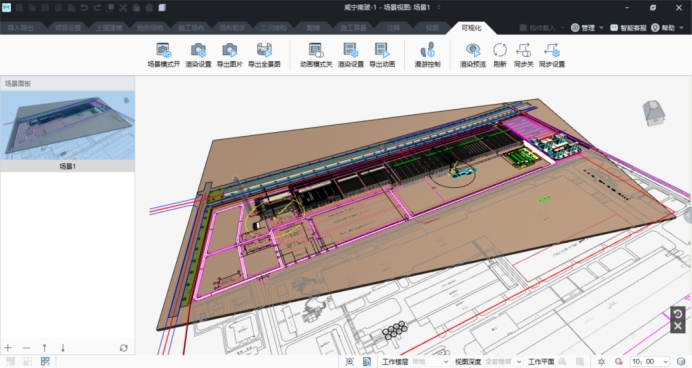This screenshot has height=368, width=692.
Task: Click the 刷新 refresh icon
Action: click(500, 55)
